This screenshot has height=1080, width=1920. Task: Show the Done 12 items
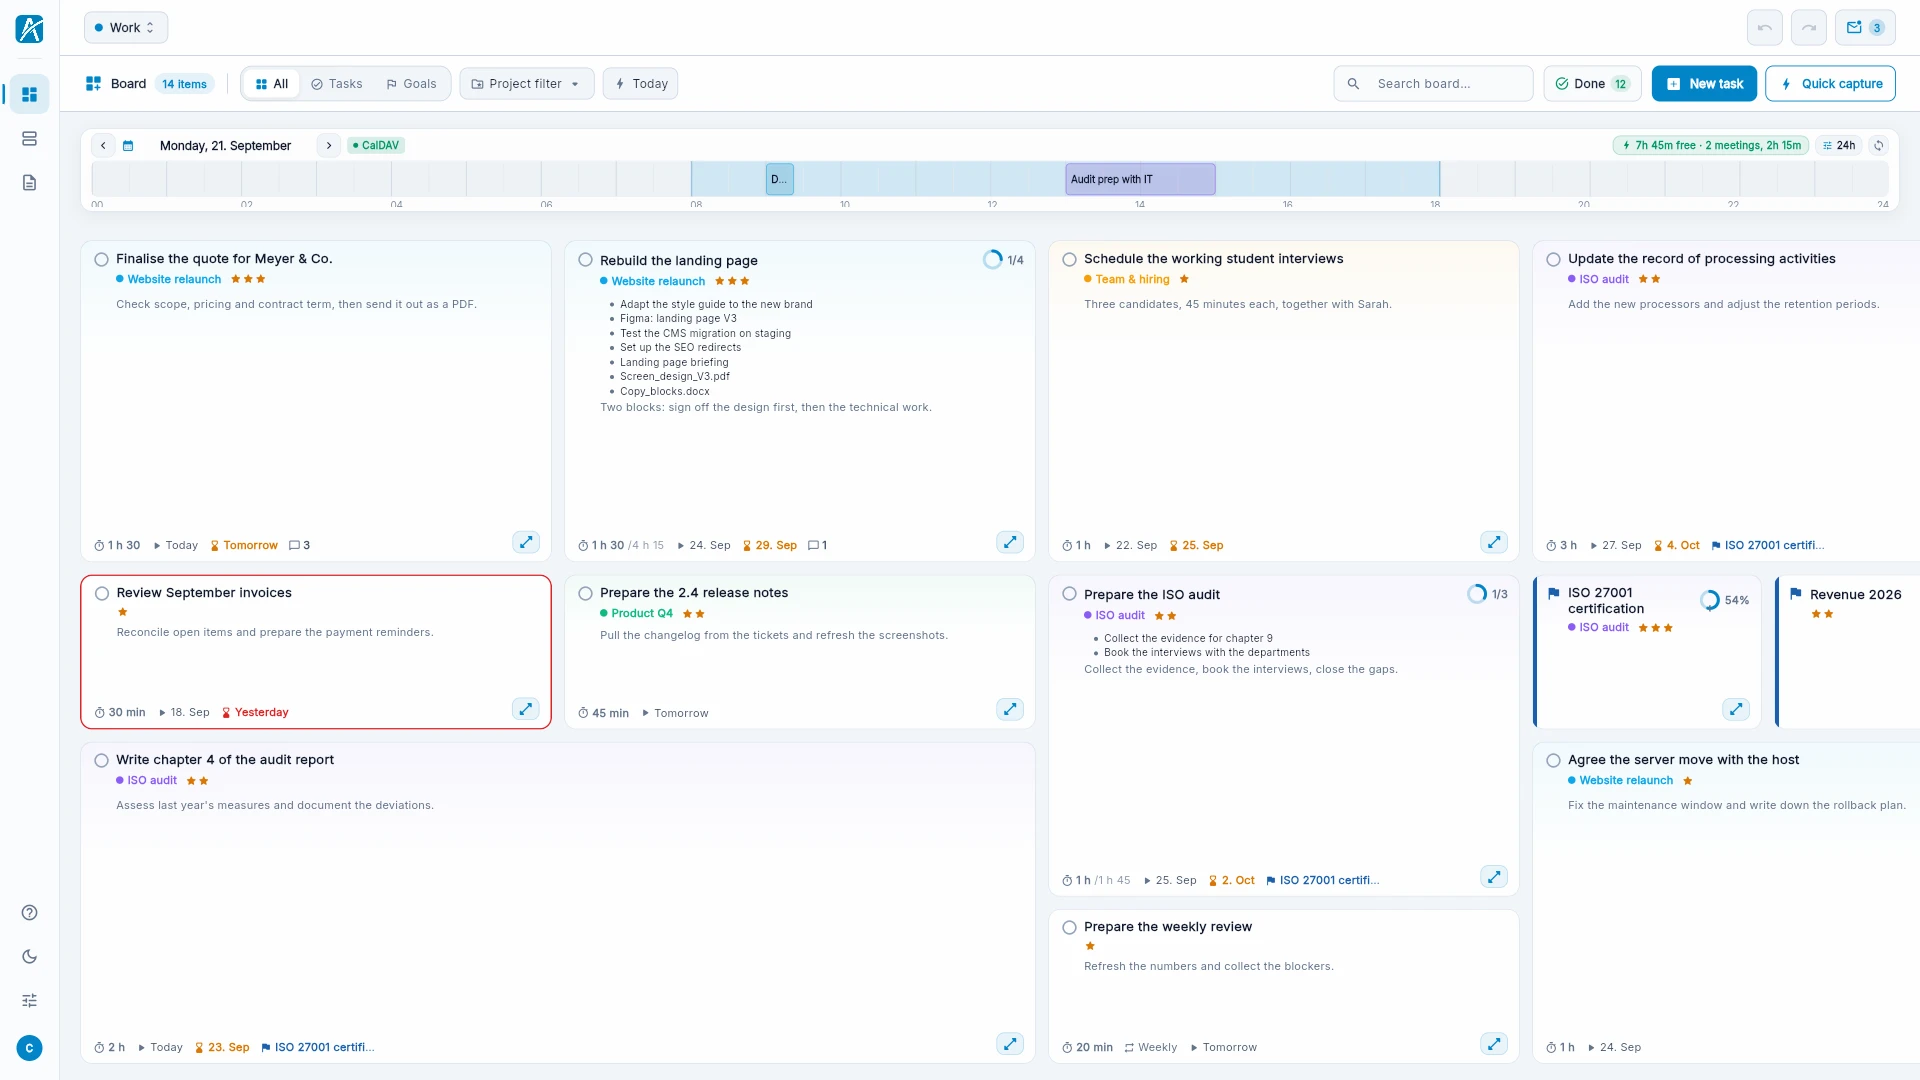pos(1593,84)
